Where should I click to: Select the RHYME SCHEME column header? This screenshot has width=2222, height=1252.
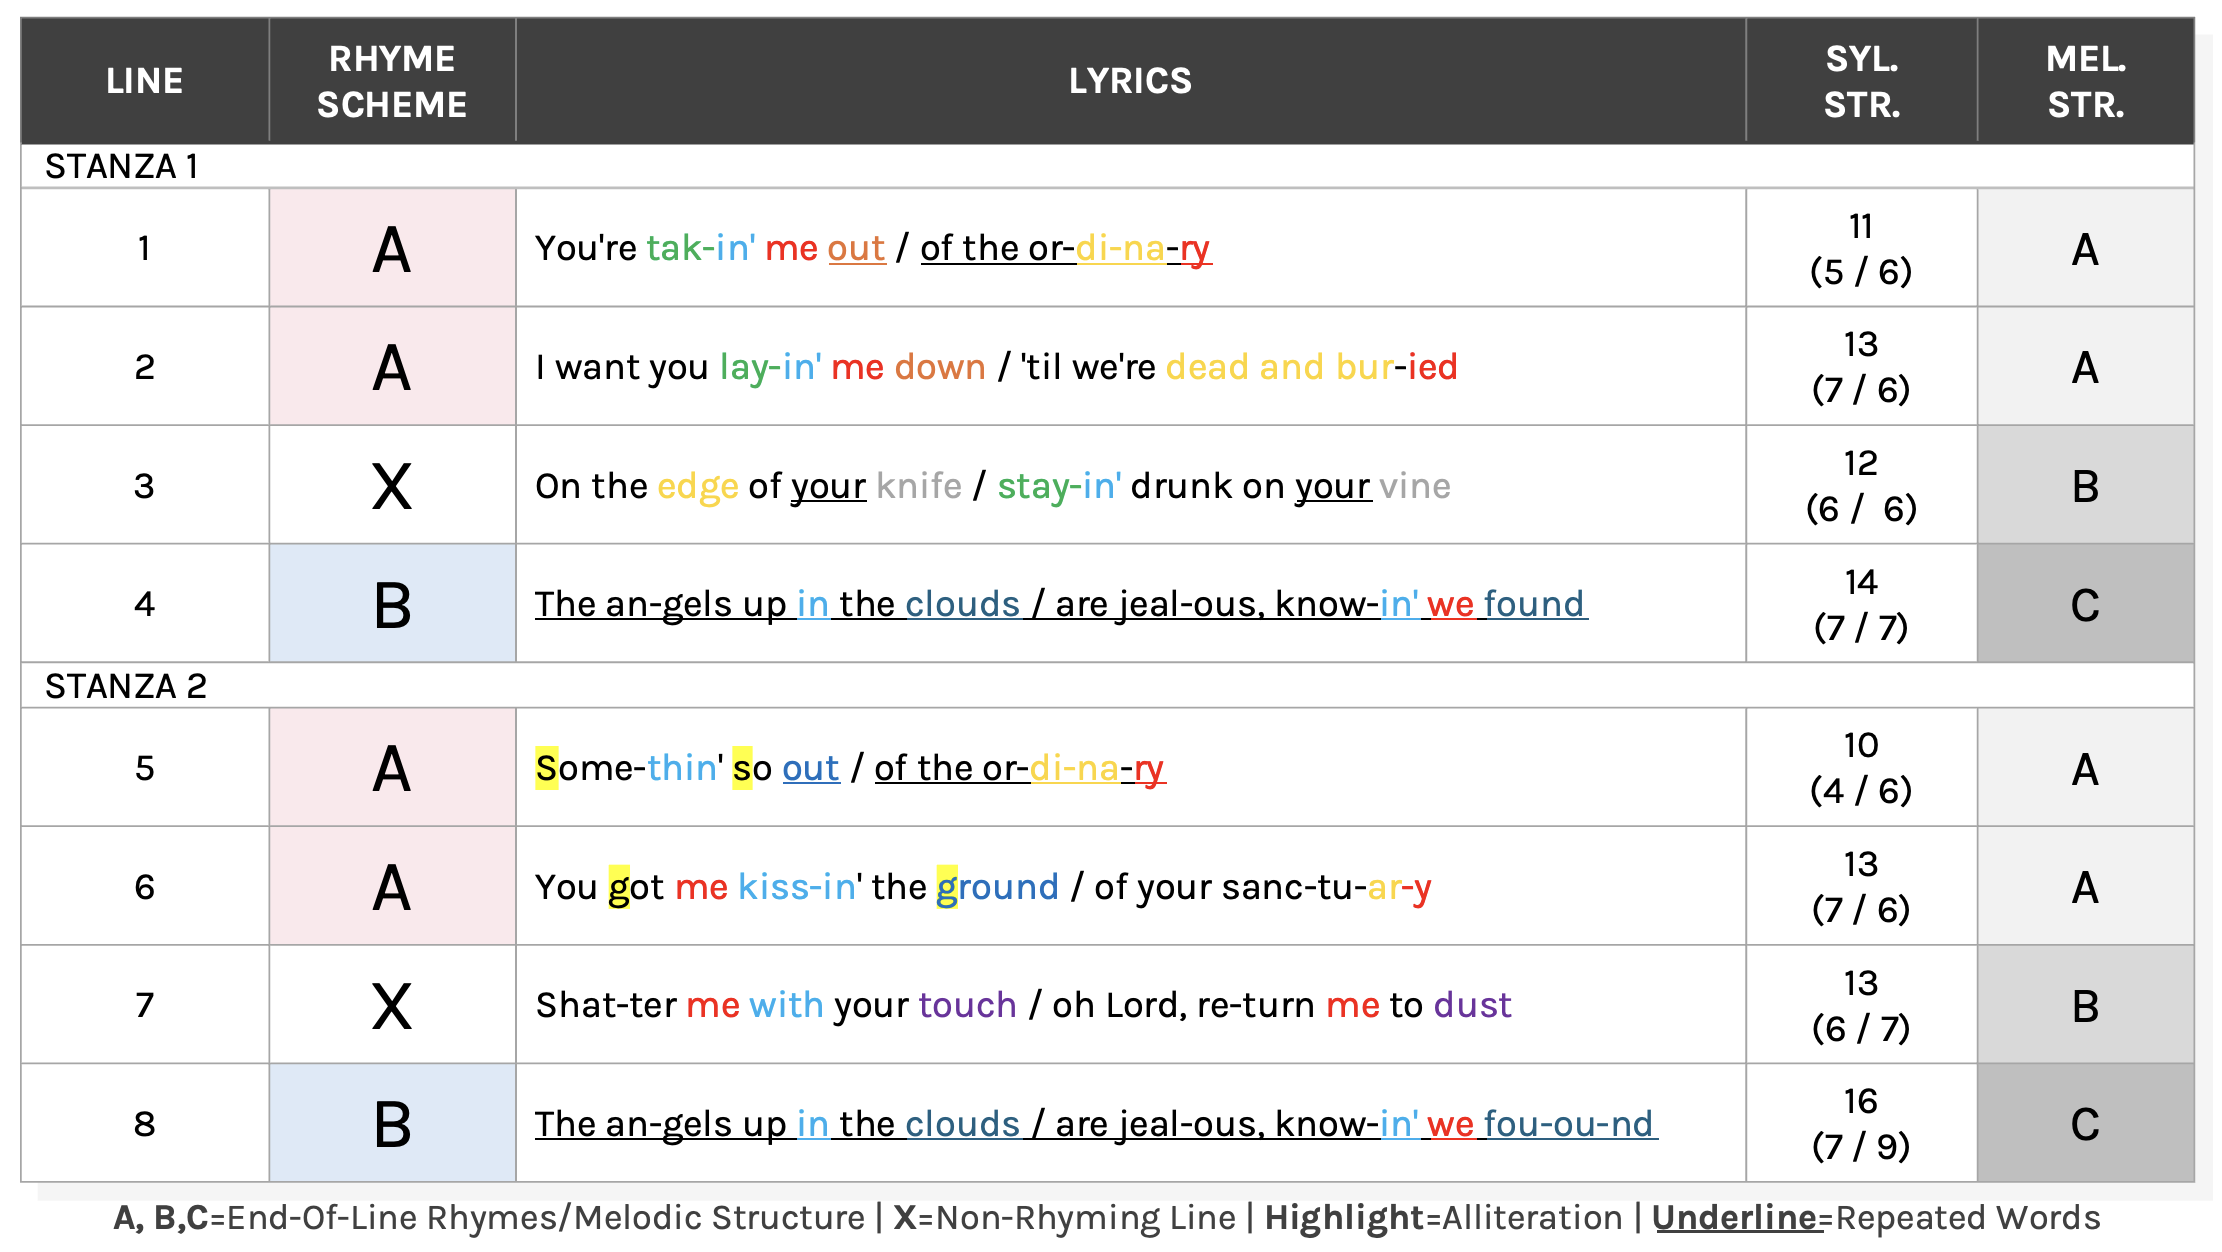[x=392, y=80]
